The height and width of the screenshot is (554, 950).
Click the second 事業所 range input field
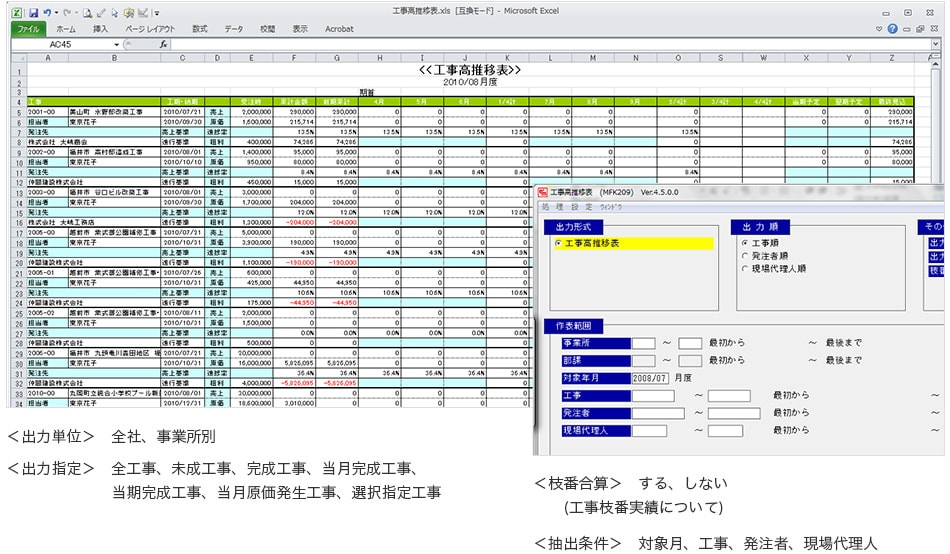[x=690, y=343]
